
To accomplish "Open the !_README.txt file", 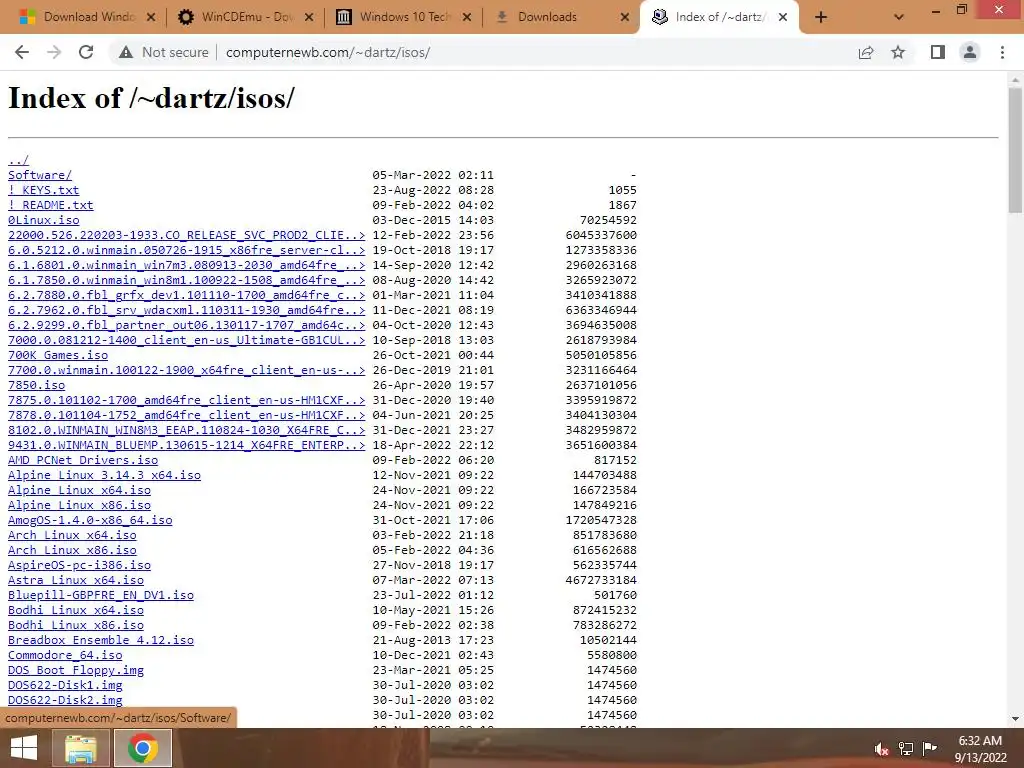I will click(51, 205).
